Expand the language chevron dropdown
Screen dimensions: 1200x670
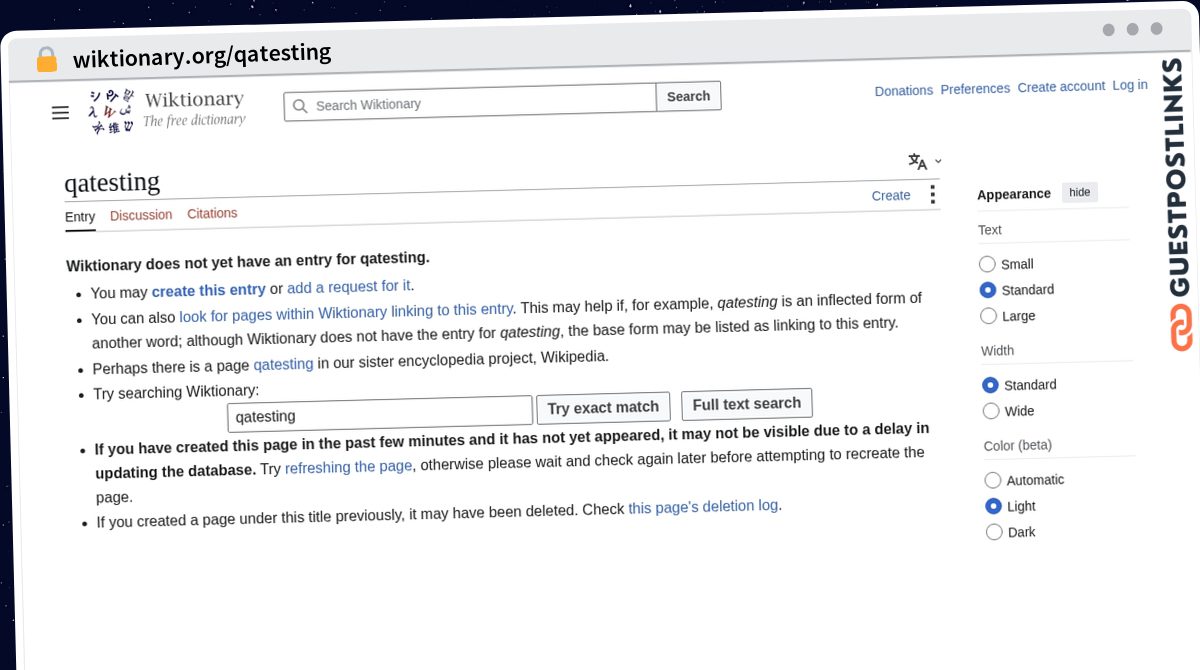(x=938, y=161)
